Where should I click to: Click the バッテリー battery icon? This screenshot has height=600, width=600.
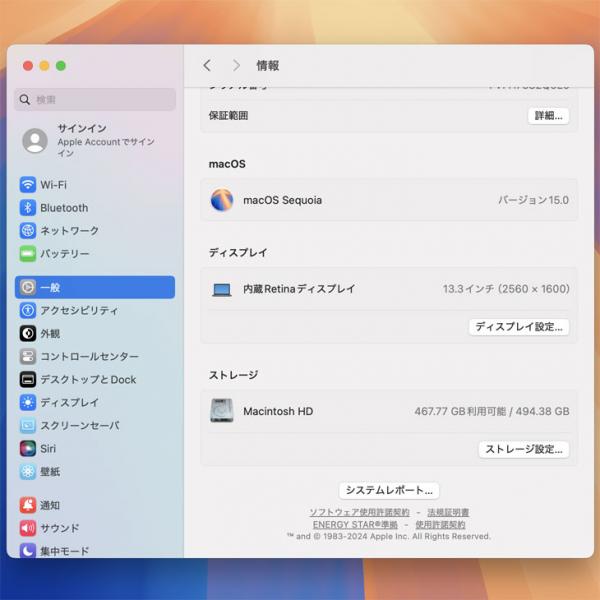point(28,254)
